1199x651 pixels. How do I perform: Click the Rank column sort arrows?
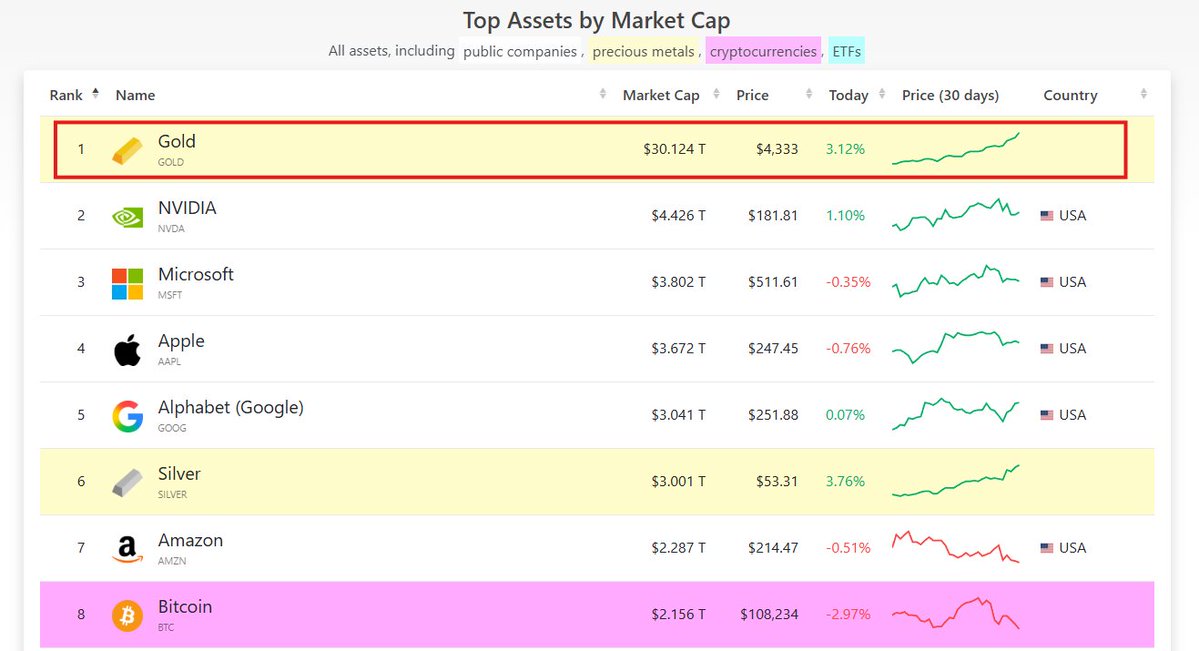(x=95, y=92)
